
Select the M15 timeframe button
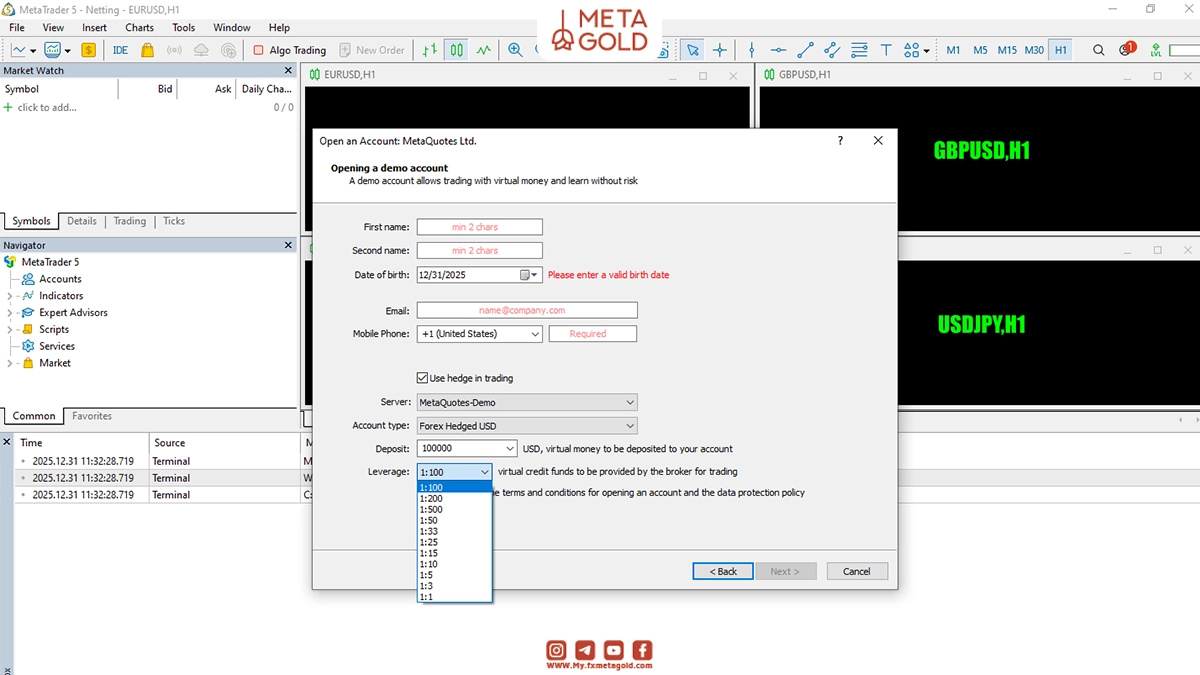click(x=1007, y=50)
